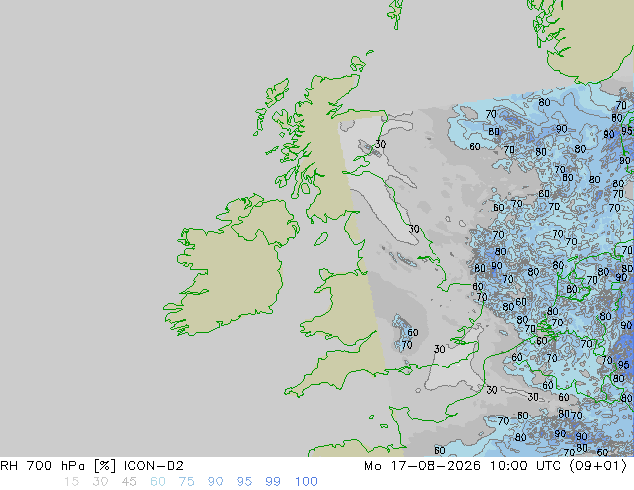Pick the '45' value in color legend
634x490 pixels.
click(x=129, y=482)
